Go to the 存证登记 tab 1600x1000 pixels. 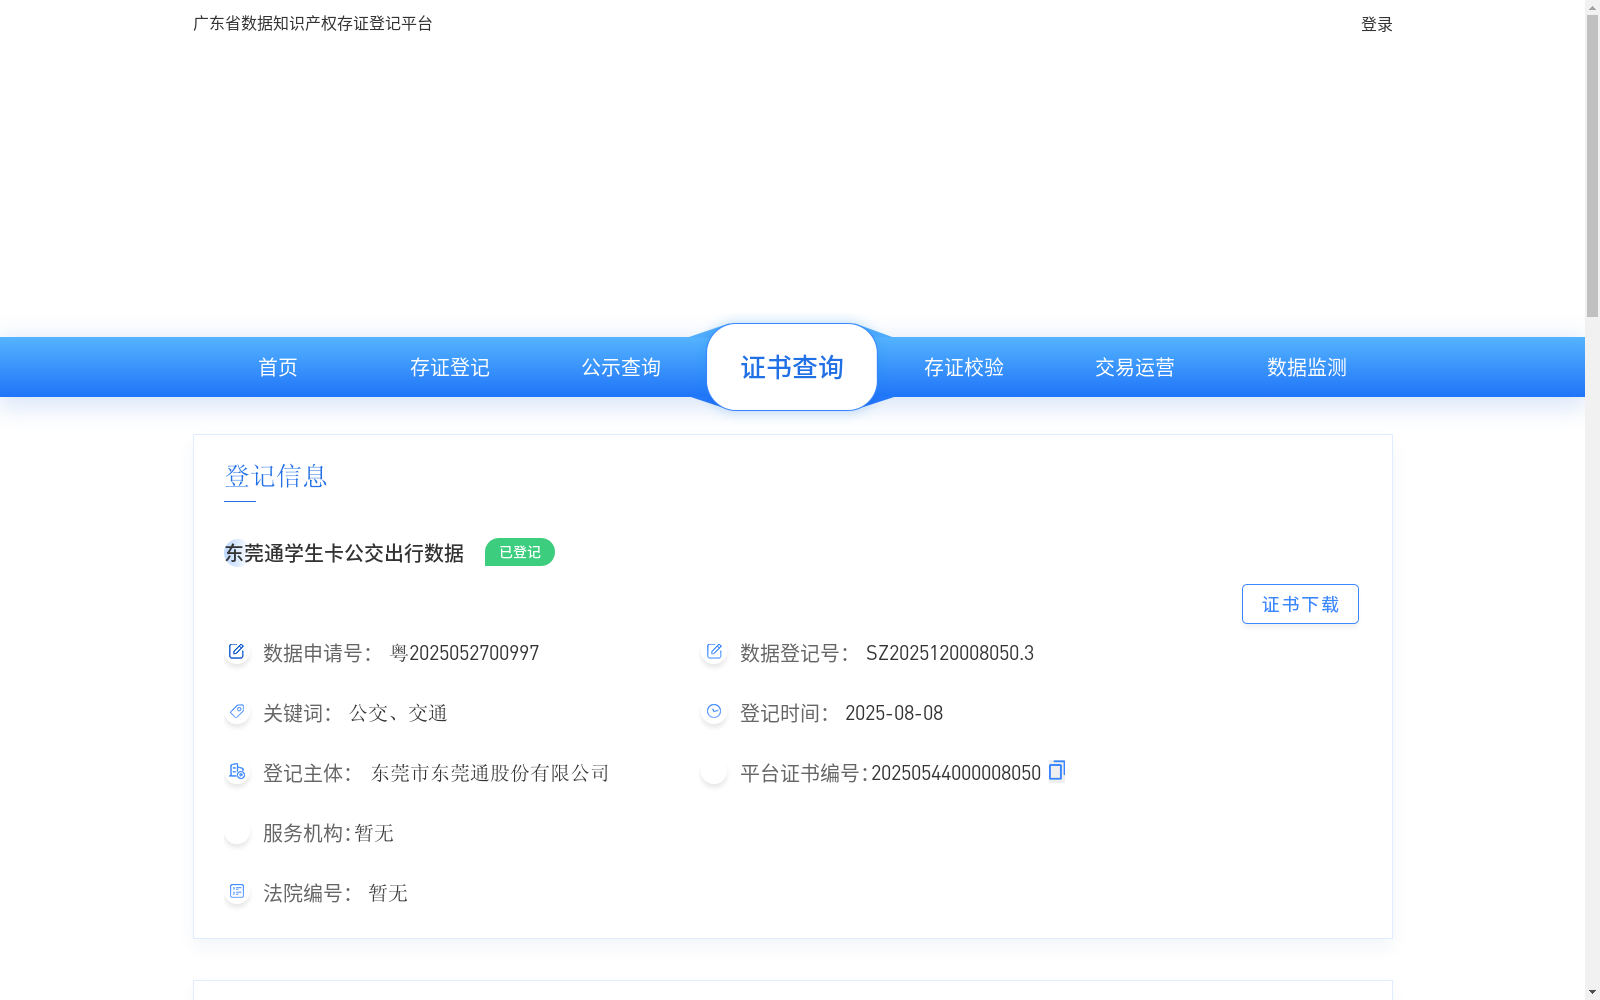pyautogui.click(x=450, y=367)
